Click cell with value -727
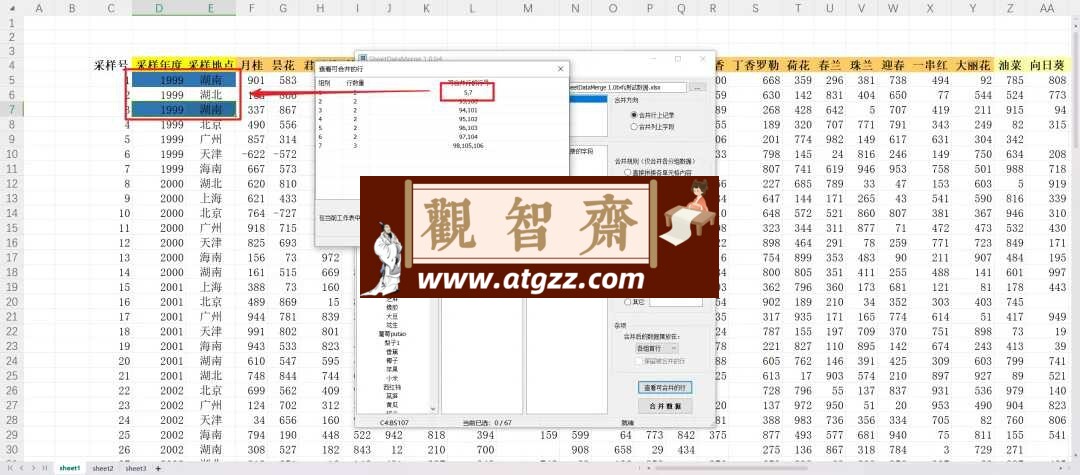The width and height of the screenshot is (1080, 475). pyautogui.click(x=283, y=213)
